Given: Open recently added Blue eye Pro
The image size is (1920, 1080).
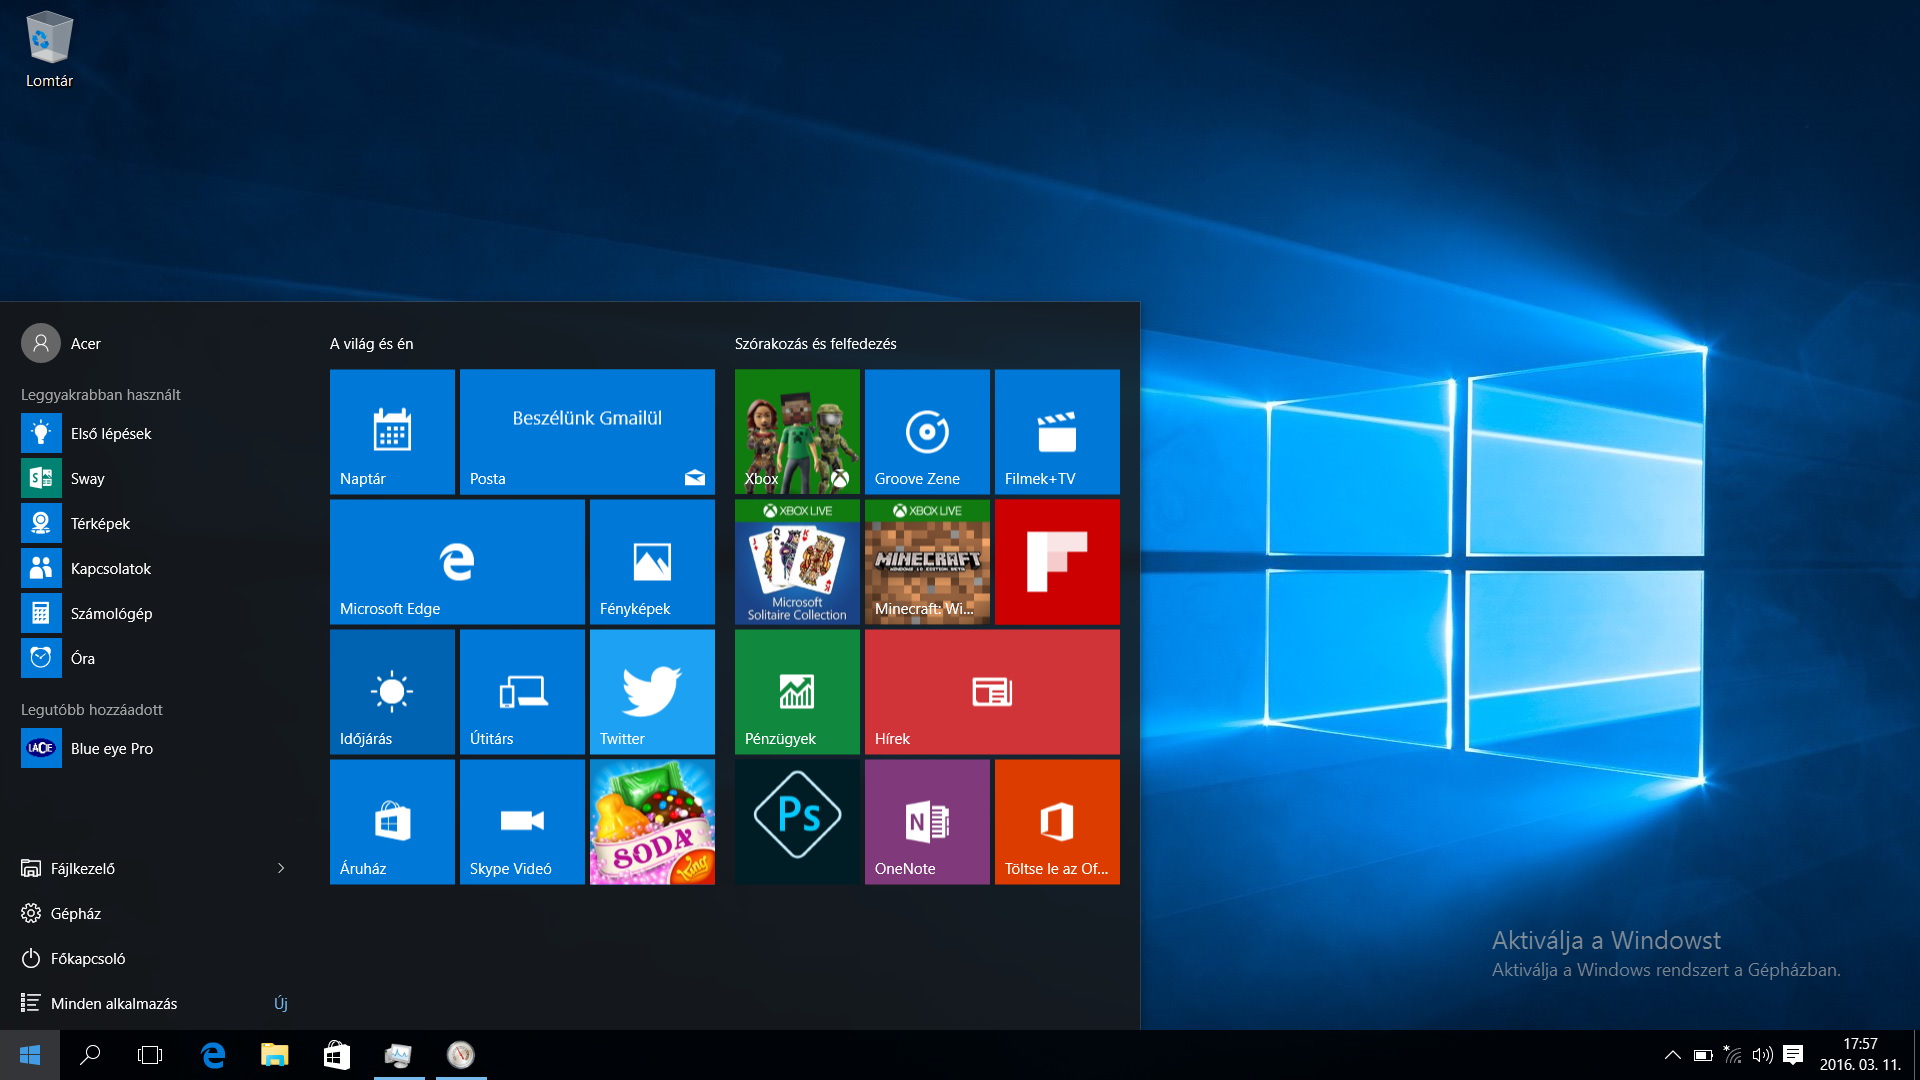Looking at the screenshot, I should point(155,749).
